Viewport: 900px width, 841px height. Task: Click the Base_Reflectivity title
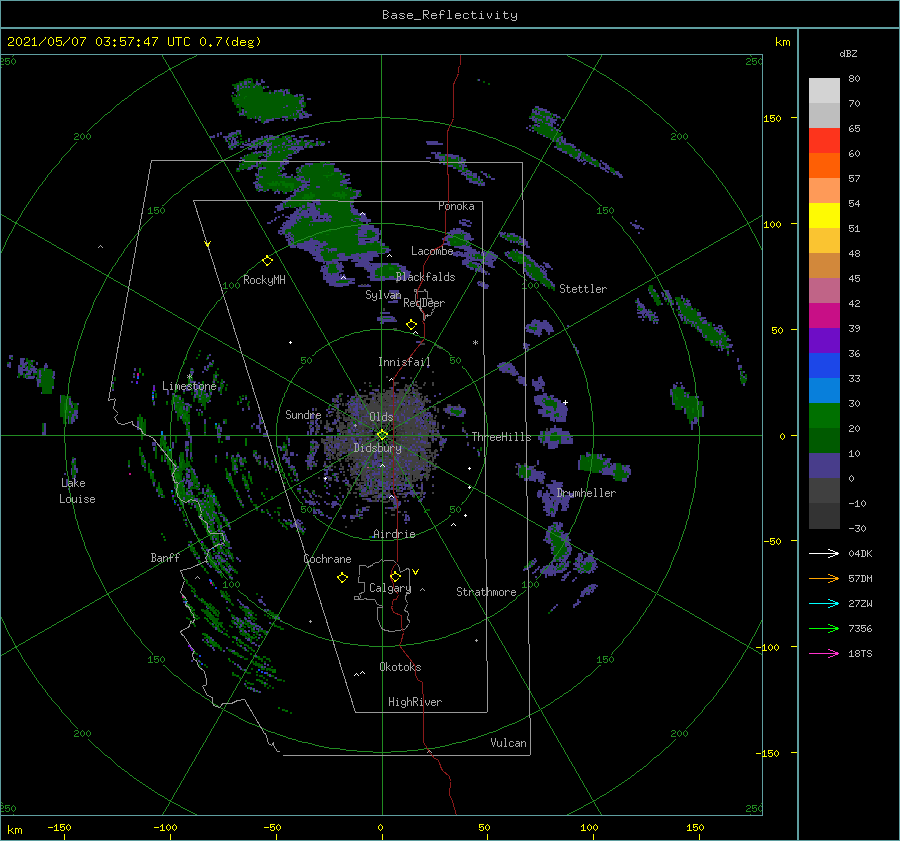pos(450,15)
